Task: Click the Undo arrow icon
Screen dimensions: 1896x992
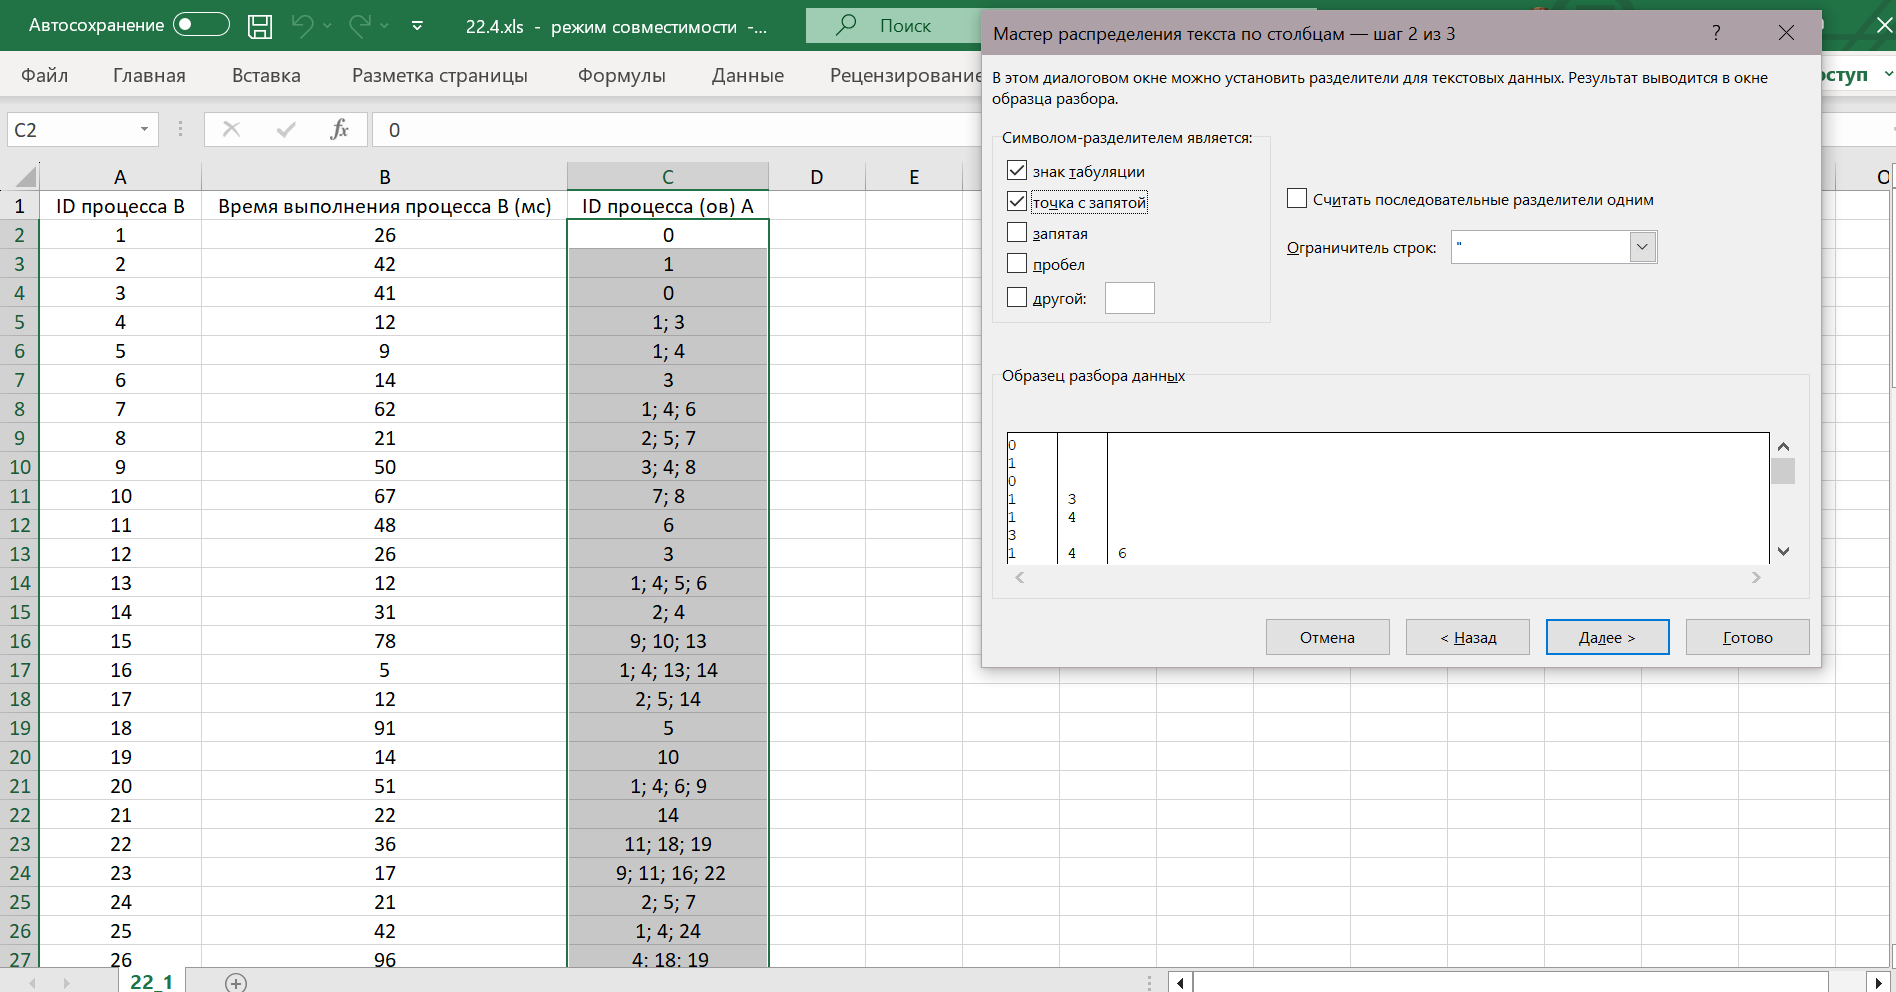Action: [x=302, y=26]
